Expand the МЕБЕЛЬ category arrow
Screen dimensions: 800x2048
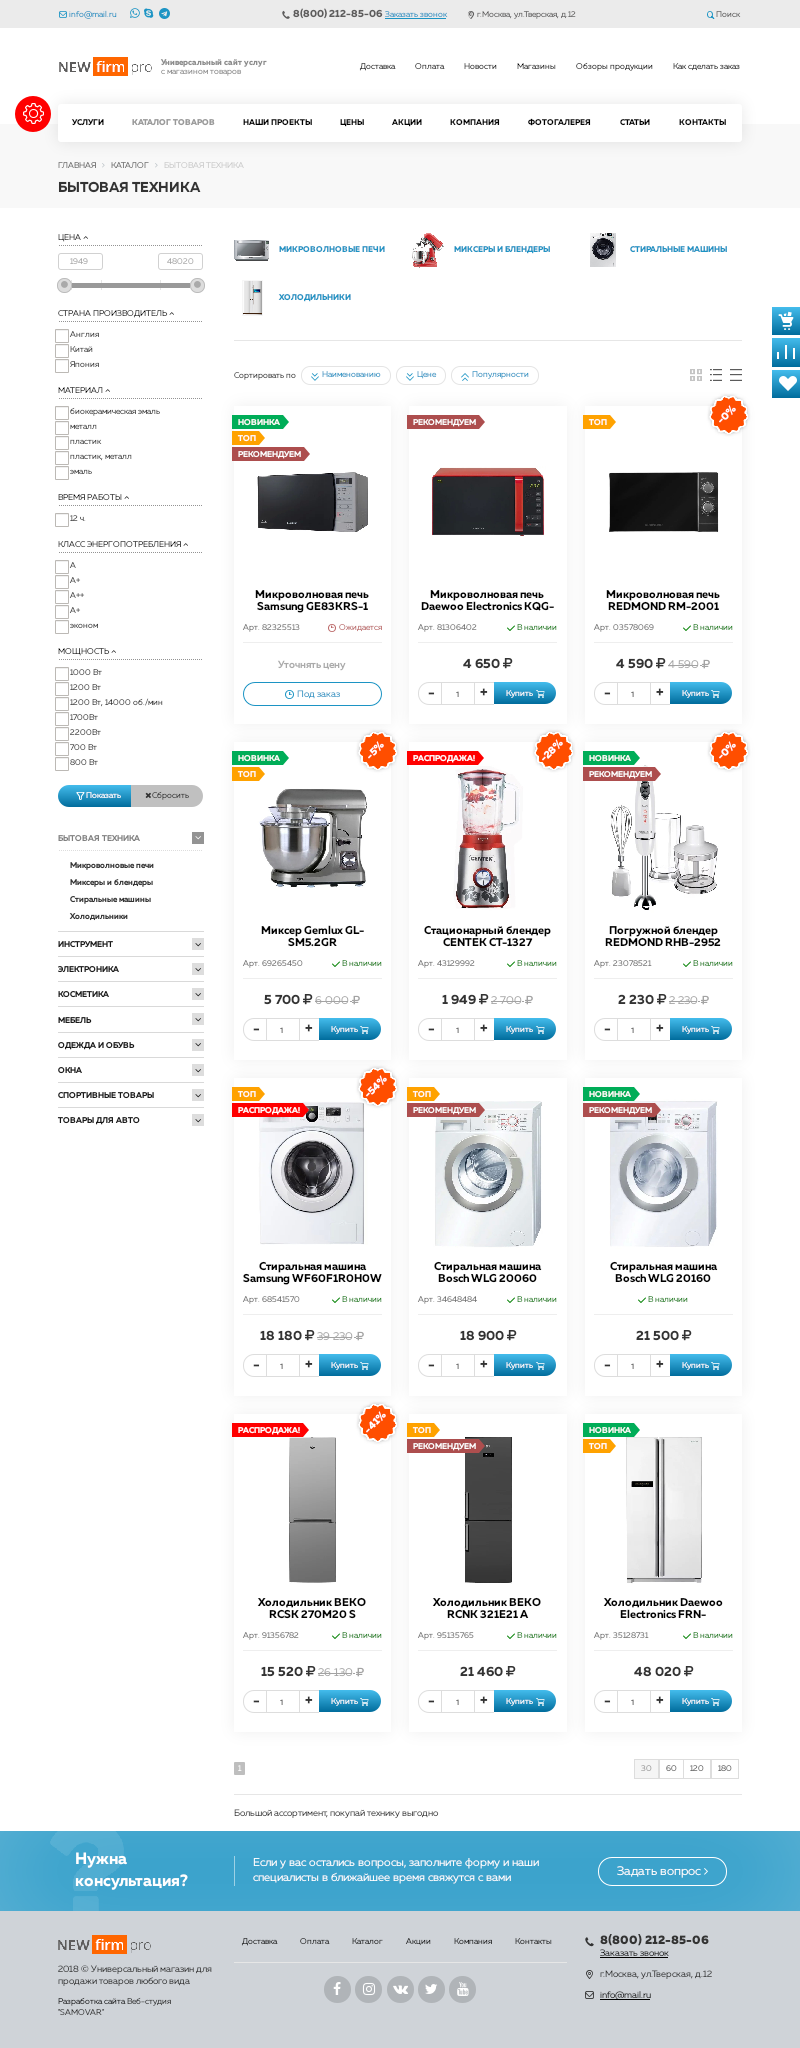(198, 1020)
